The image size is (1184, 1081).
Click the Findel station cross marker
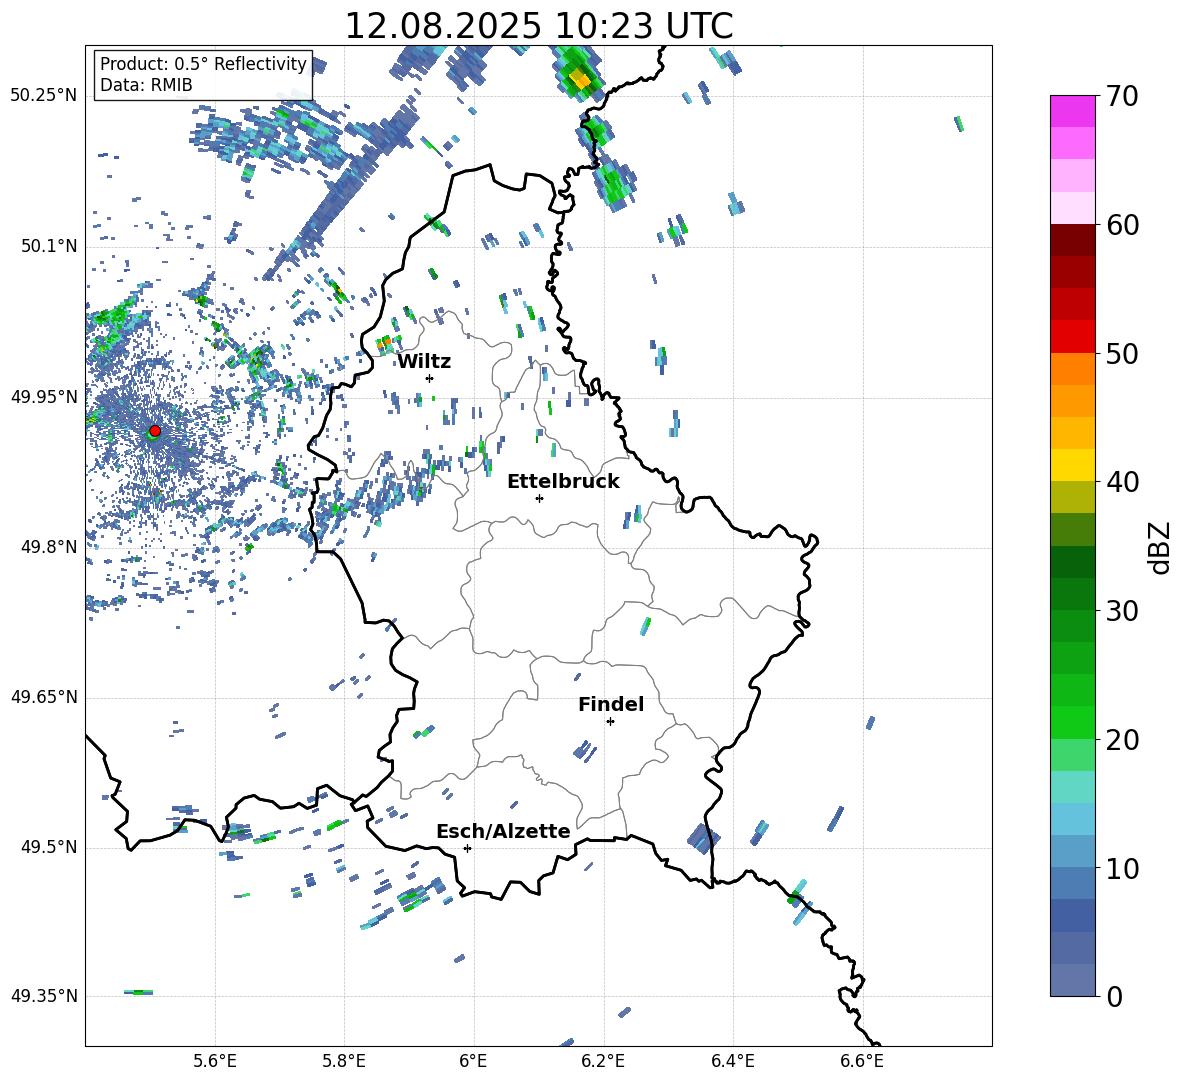click(x=610, y=722)
